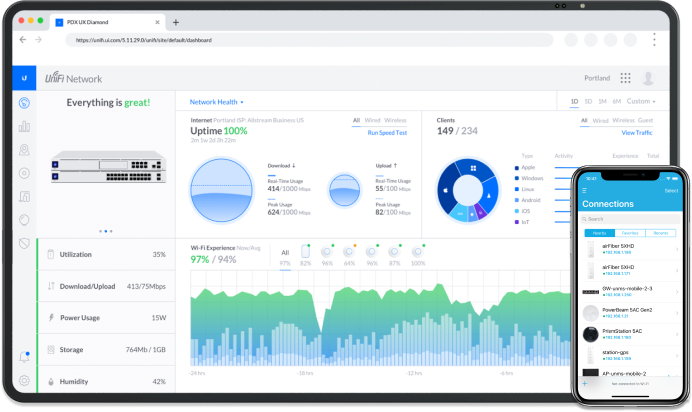Viewport: 692px width, 412px height.
Task: Select the 1M time range tab
Action: tap(602, 101)
